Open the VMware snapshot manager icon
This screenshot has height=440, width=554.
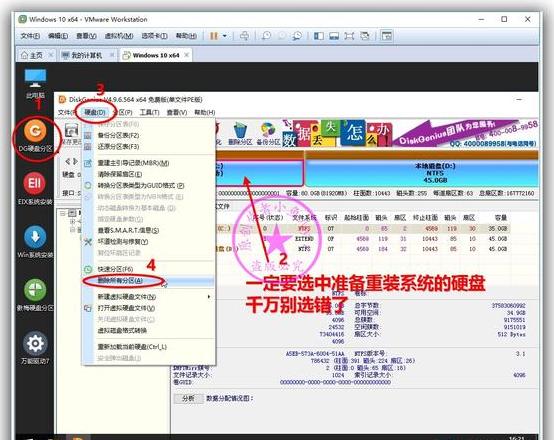(297, 36)
